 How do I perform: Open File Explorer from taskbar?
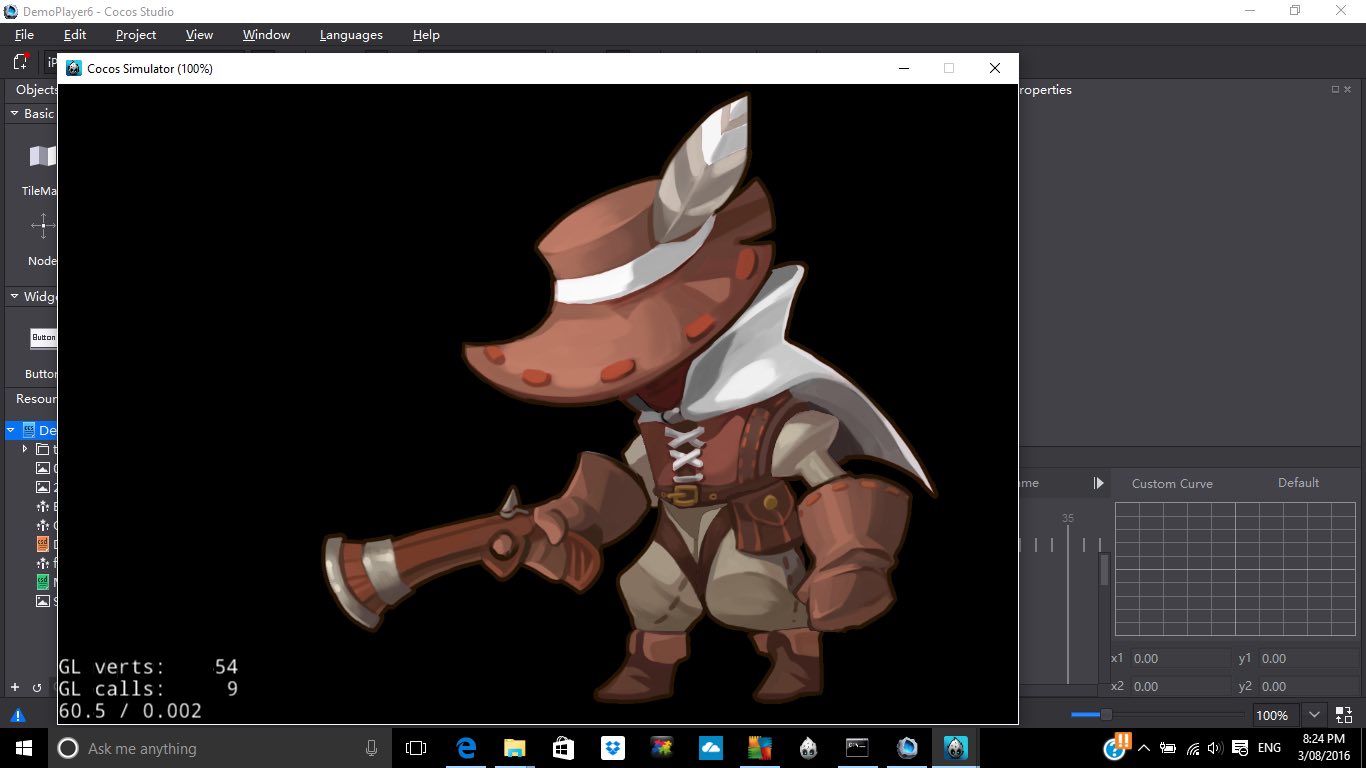click(515, 748)
